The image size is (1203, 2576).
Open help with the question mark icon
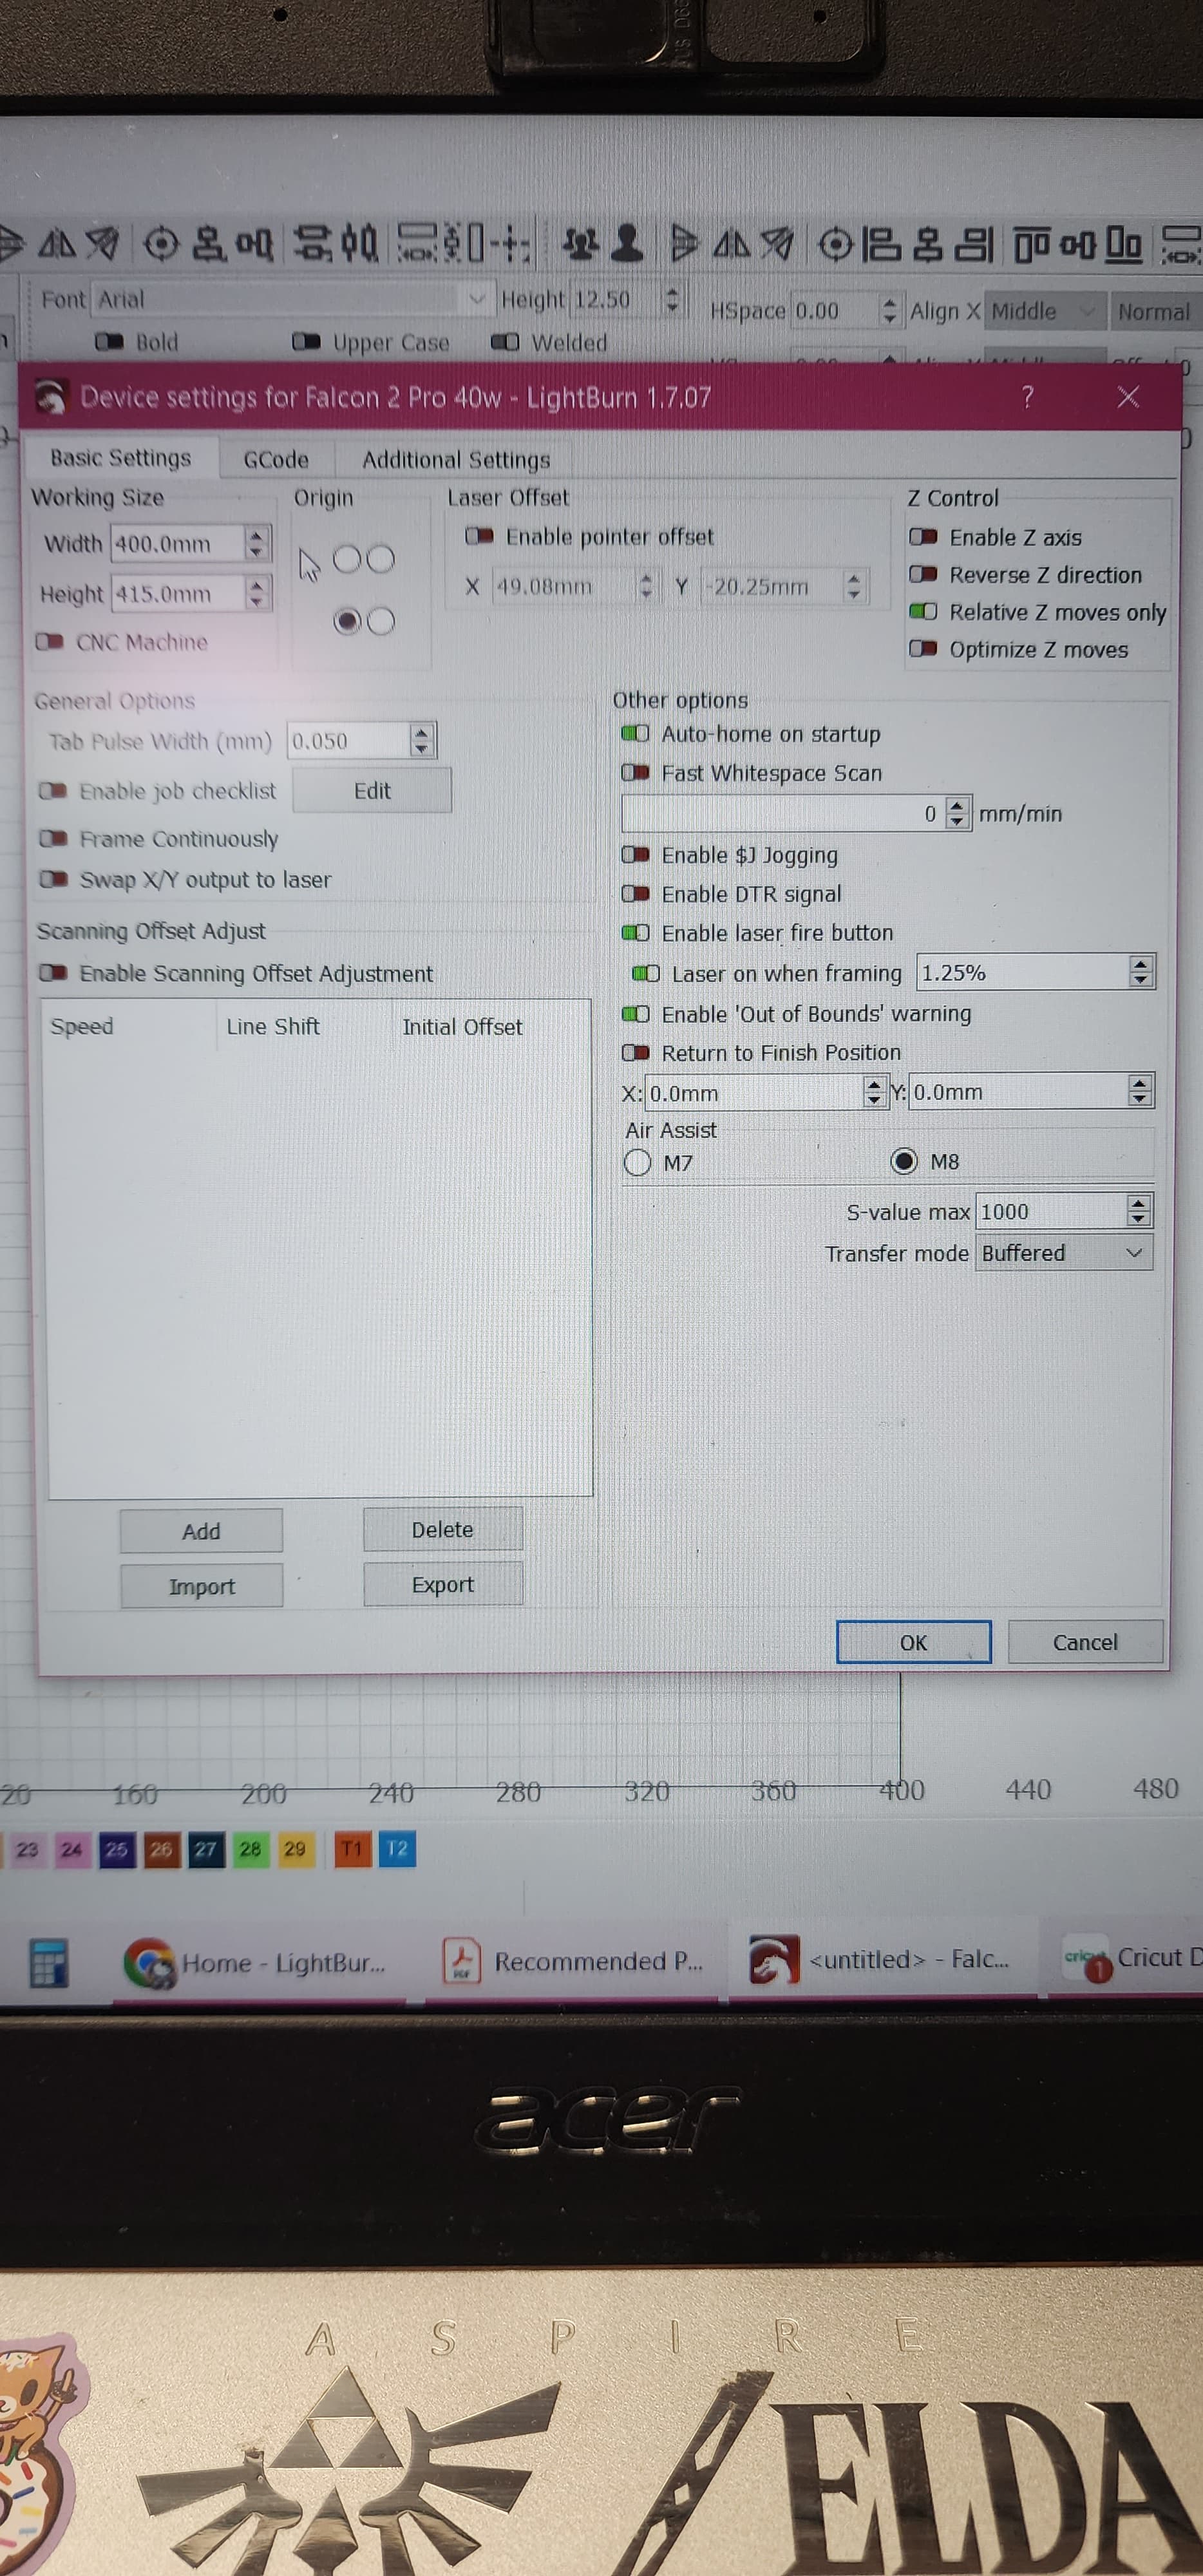coord(1027,397)
